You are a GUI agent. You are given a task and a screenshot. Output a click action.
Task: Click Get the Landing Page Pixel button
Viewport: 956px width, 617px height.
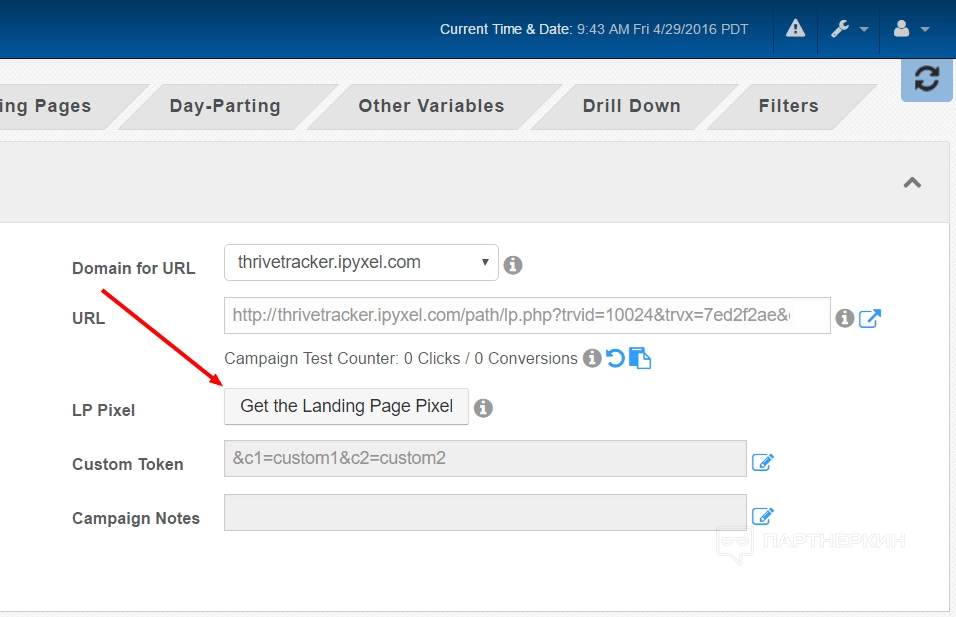[346, 406]
